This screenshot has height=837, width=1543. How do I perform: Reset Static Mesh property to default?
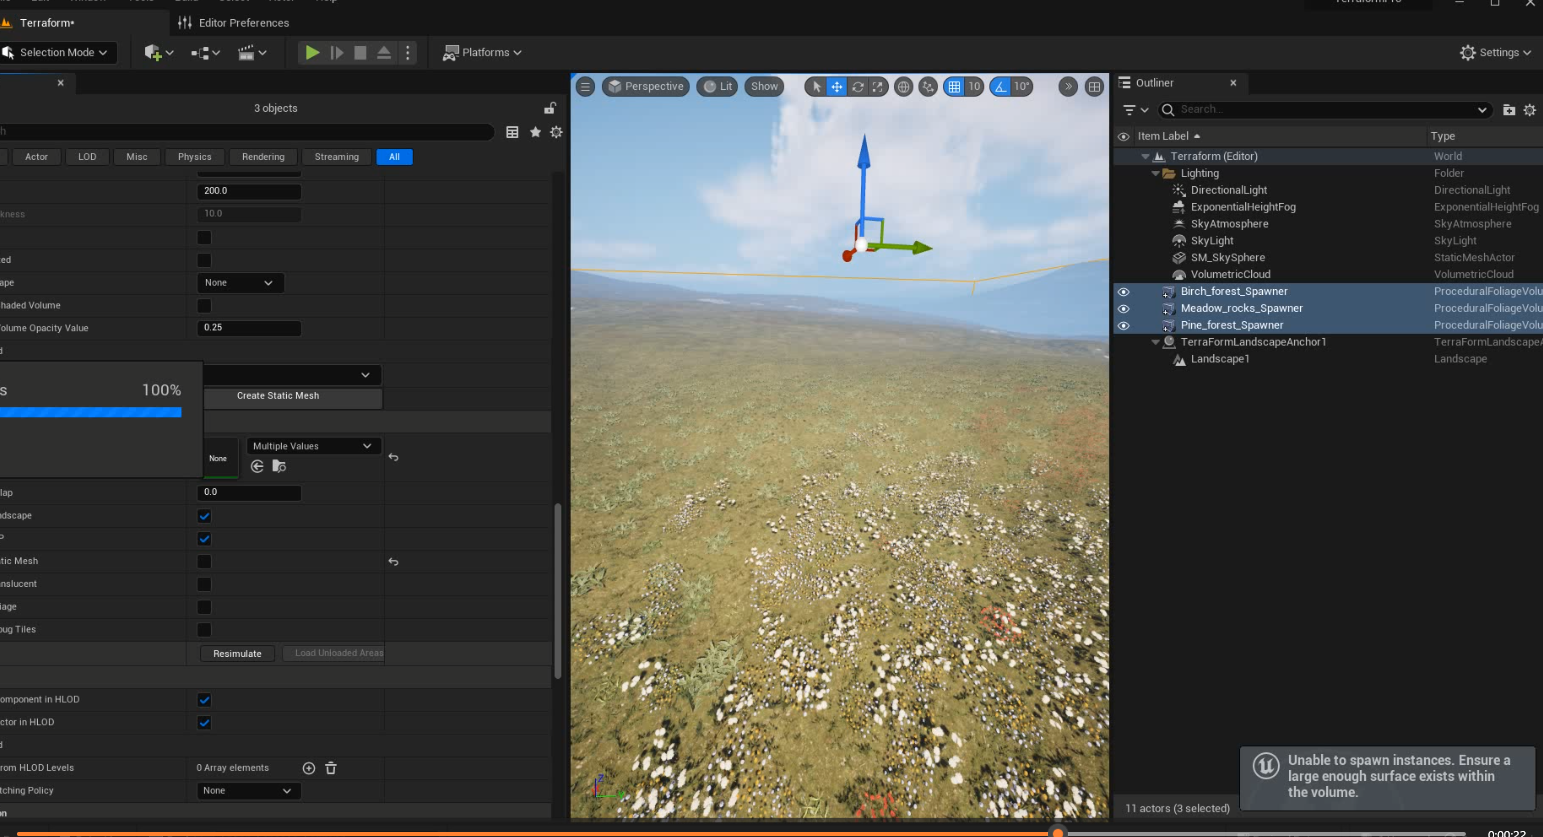[393, 562]
